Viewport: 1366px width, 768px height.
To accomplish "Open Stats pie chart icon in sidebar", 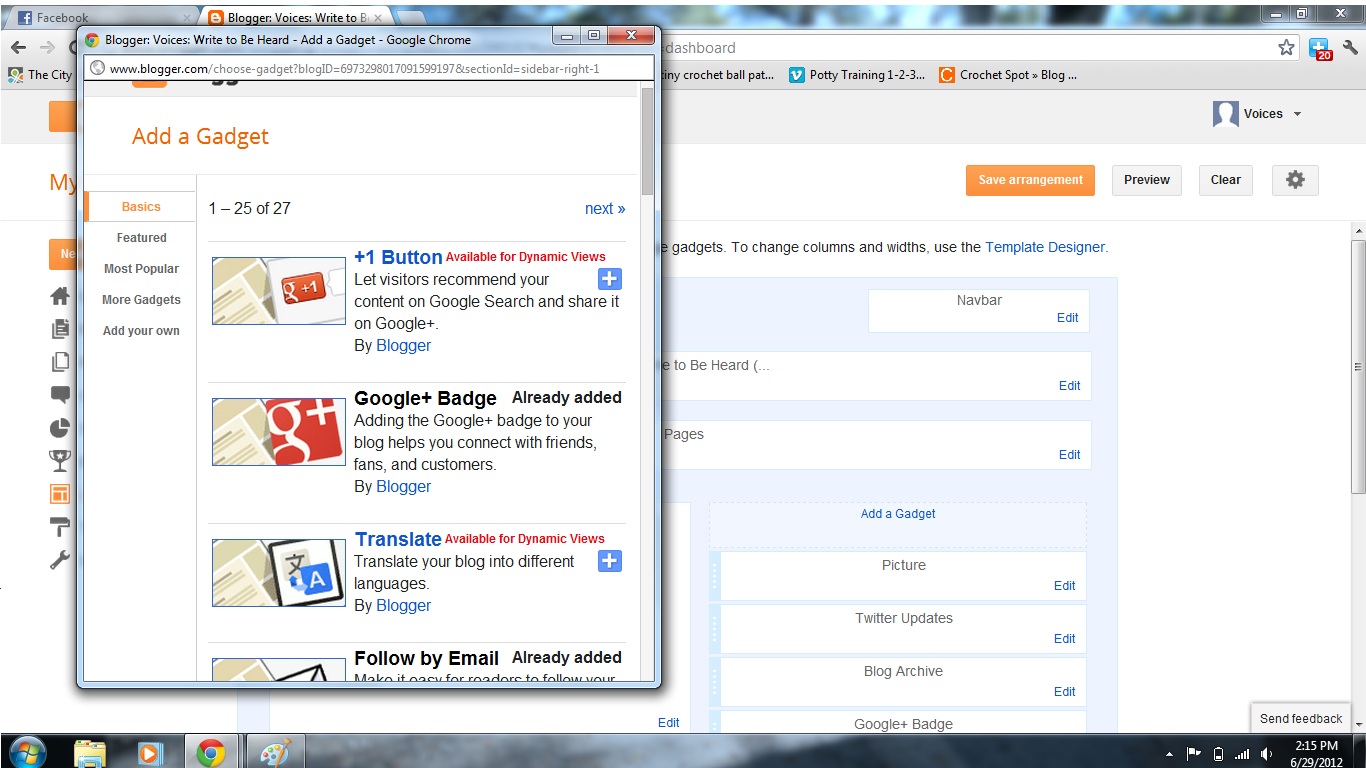I will tap(60, 428).
